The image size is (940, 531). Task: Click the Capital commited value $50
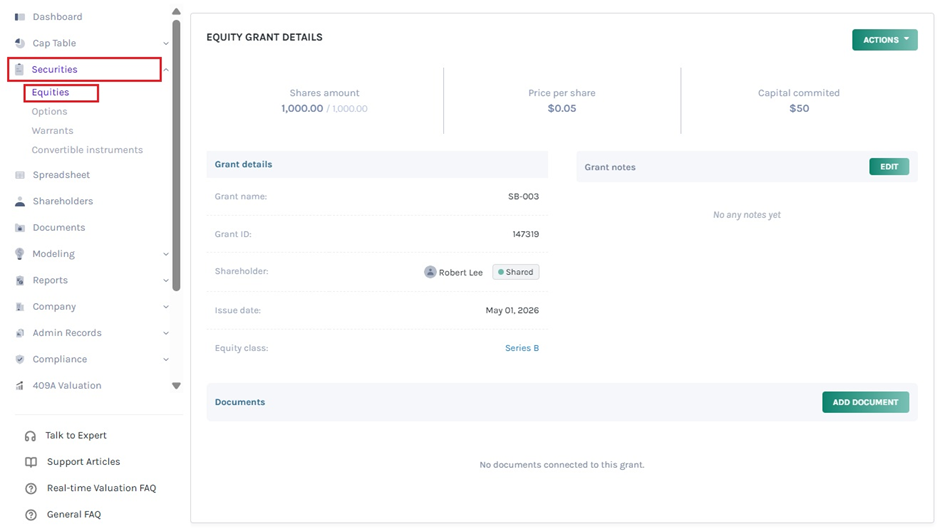[x=799, y=108]
